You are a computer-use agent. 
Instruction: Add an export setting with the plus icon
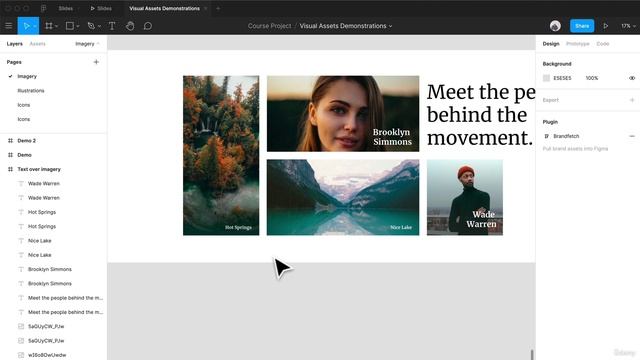click(632, 100)
